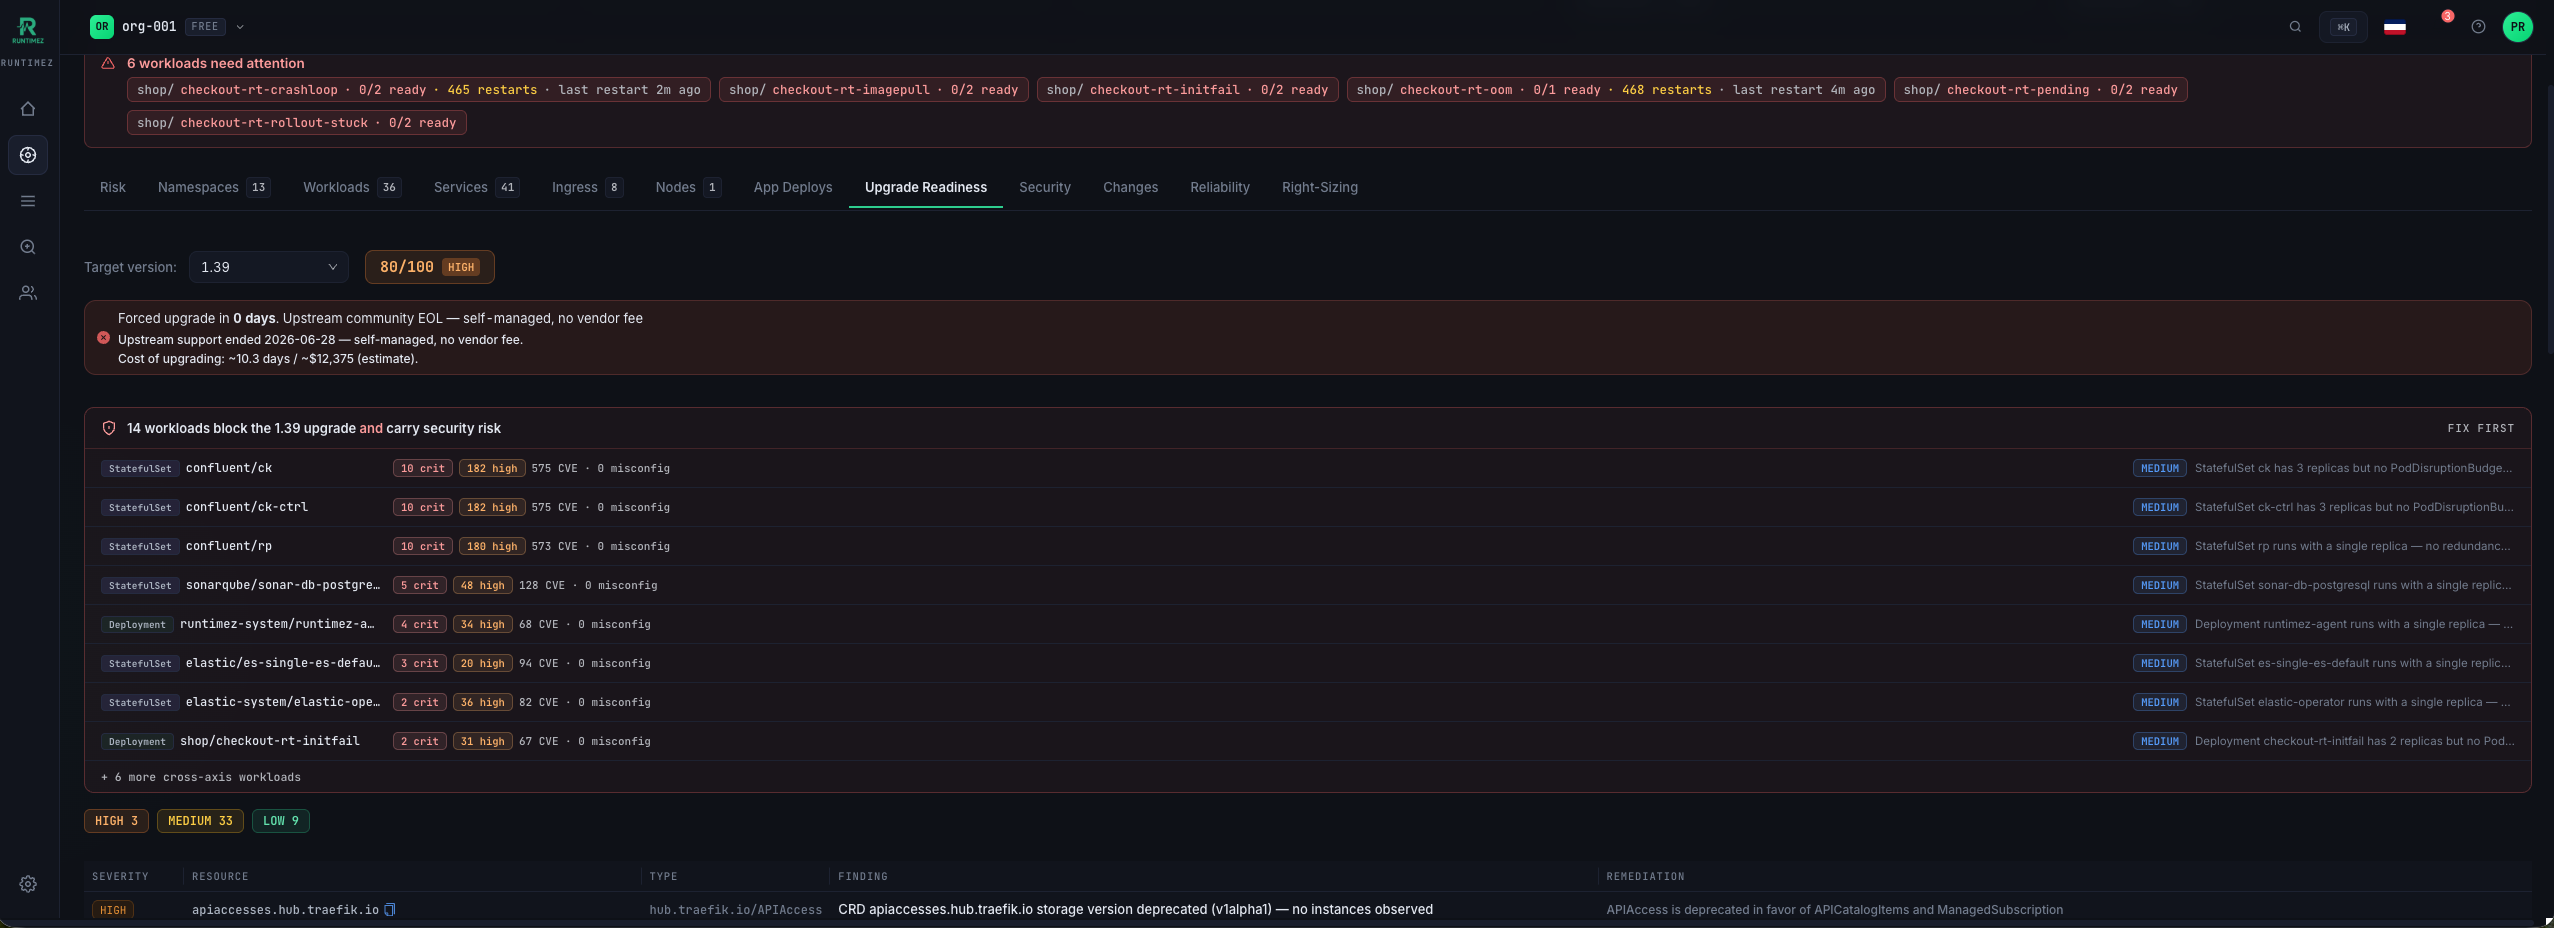
Task: Click the language flag icon
Action: click(2395, 28)
